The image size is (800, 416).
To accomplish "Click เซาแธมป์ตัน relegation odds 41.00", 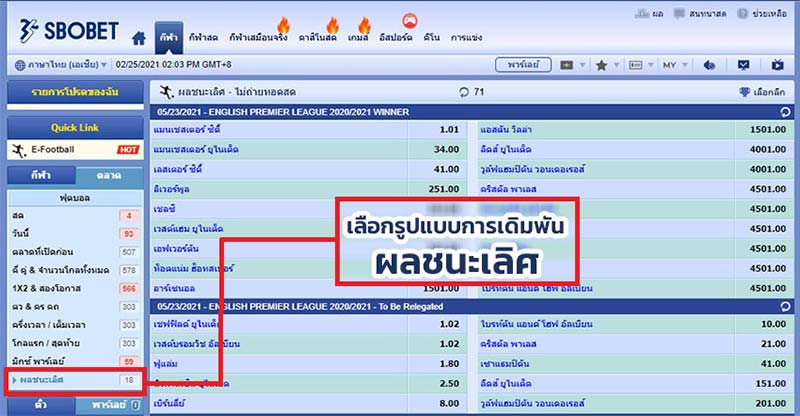I will click(x=773, y=364).
